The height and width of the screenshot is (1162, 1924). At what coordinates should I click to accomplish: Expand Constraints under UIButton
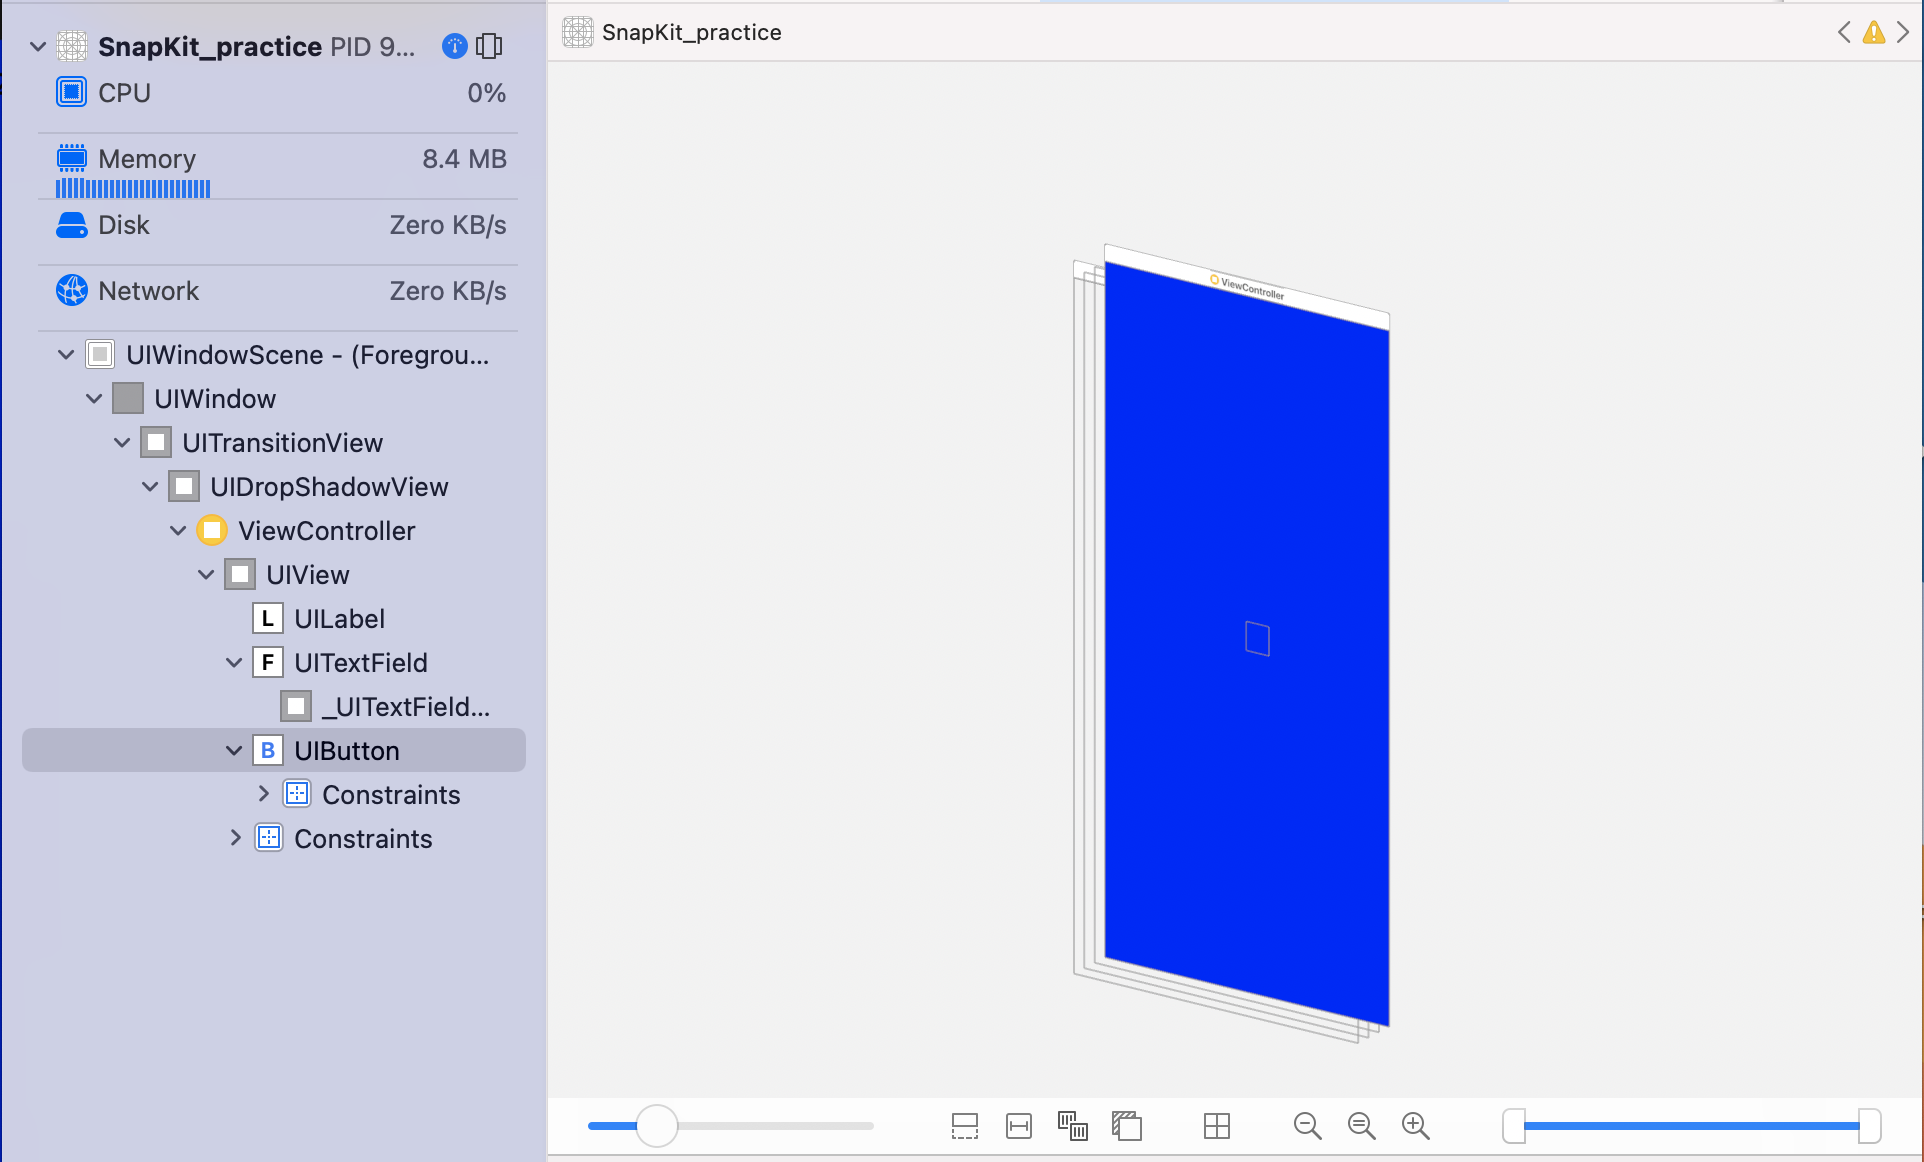pyautogui.click(x=263, y=794)
